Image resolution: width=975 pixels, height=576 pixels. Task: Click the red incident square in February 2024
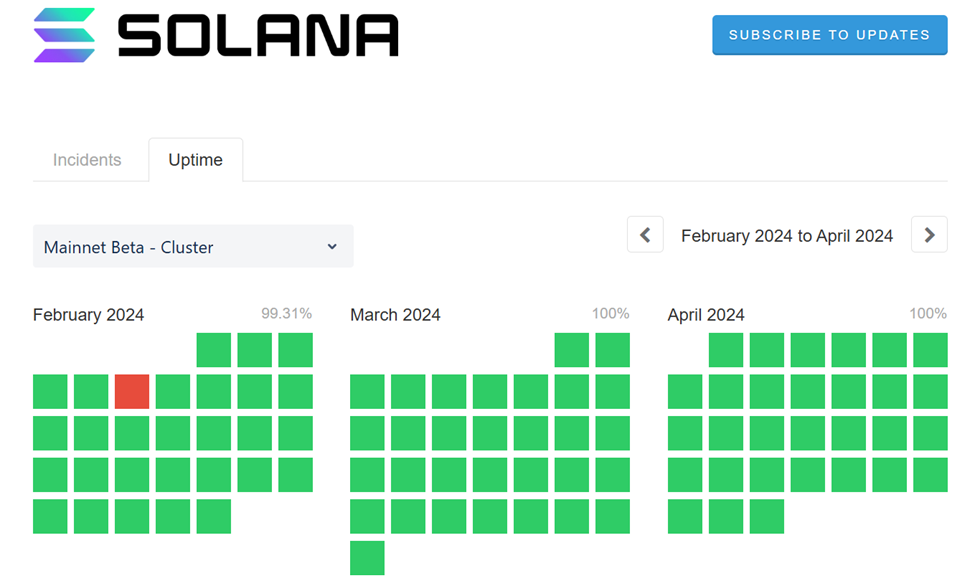pos(131,391)
